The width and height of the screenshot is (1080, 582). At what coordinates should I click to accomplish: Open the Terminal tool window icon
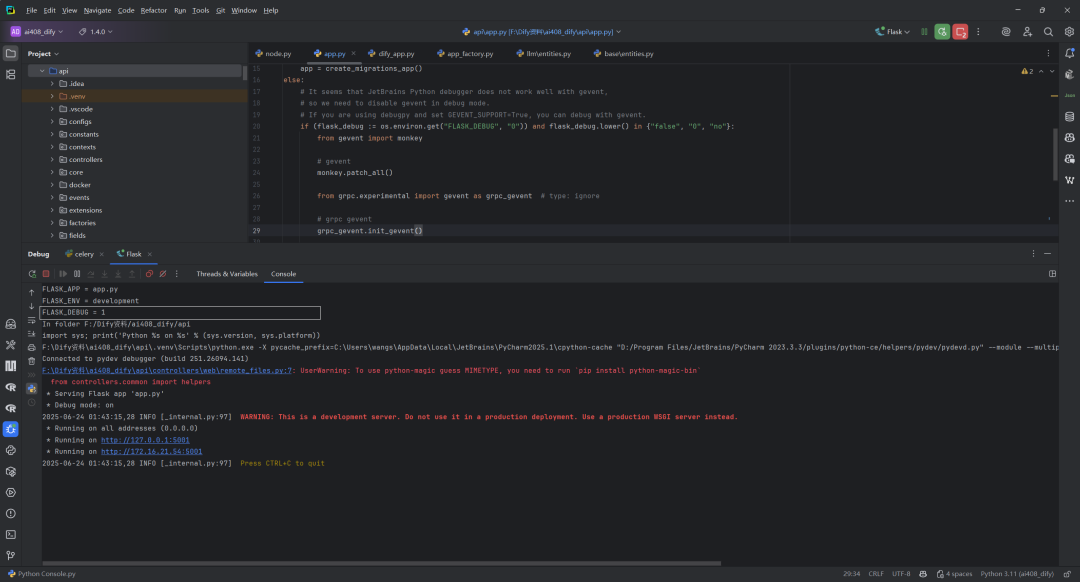click(10, 534)
